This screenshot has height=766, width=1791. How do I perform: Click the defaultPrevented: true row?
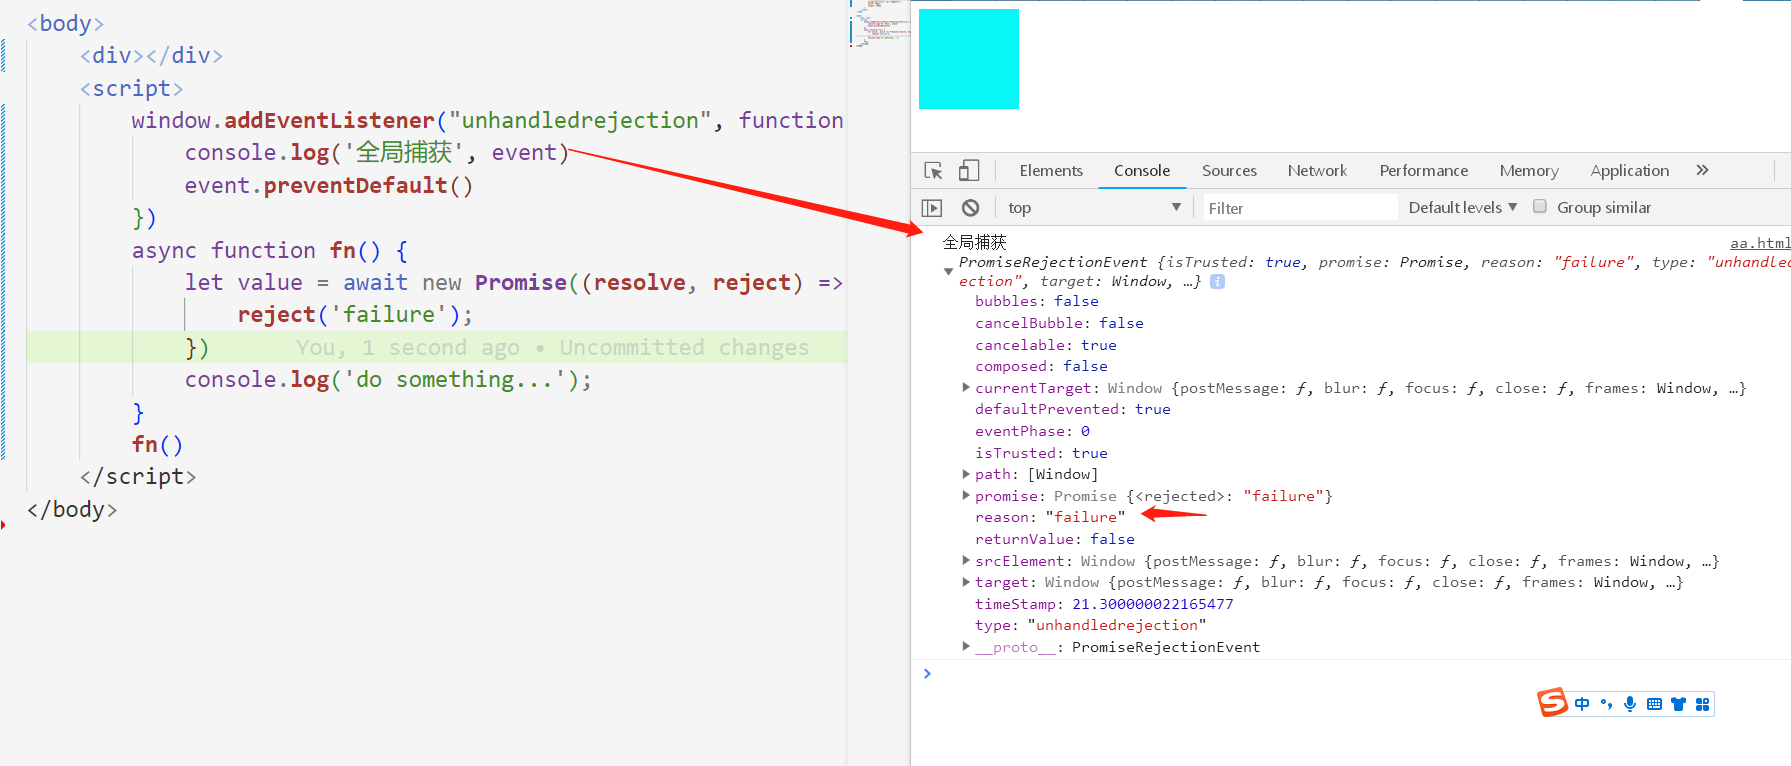(1073, 409)
